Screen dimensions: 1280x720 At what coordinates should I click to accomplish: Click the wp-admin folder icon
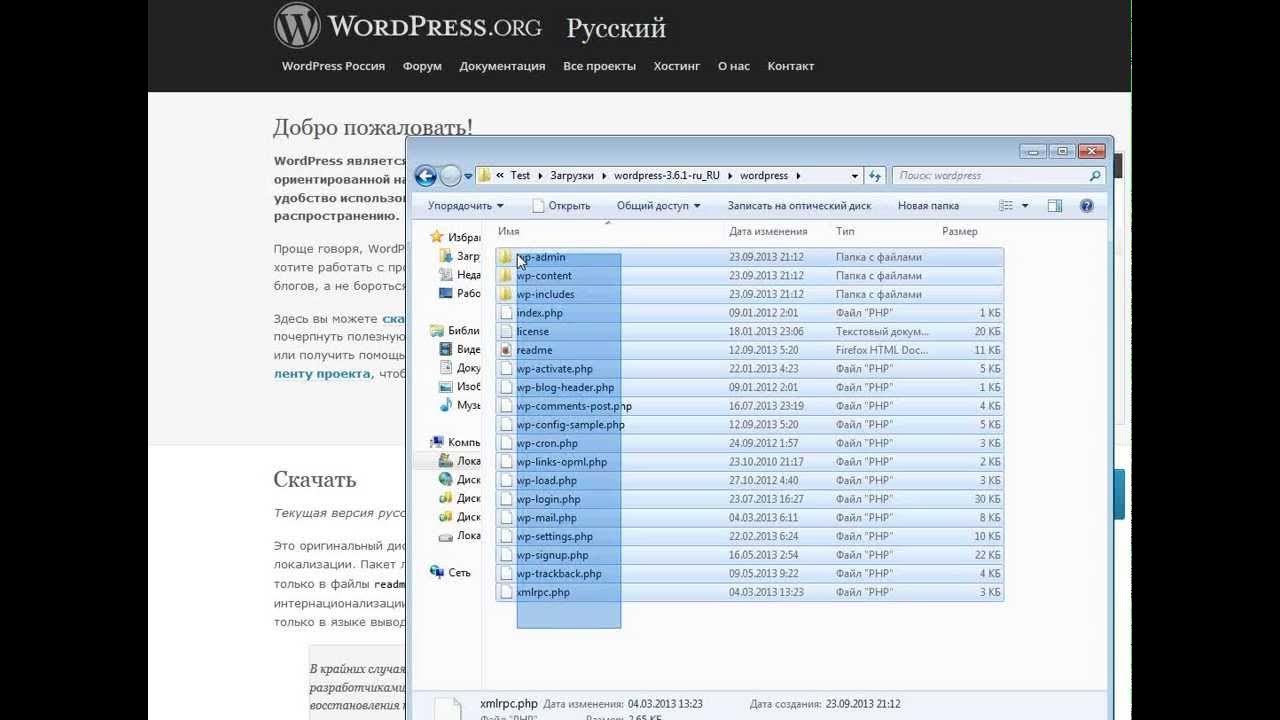pos(506,257)
